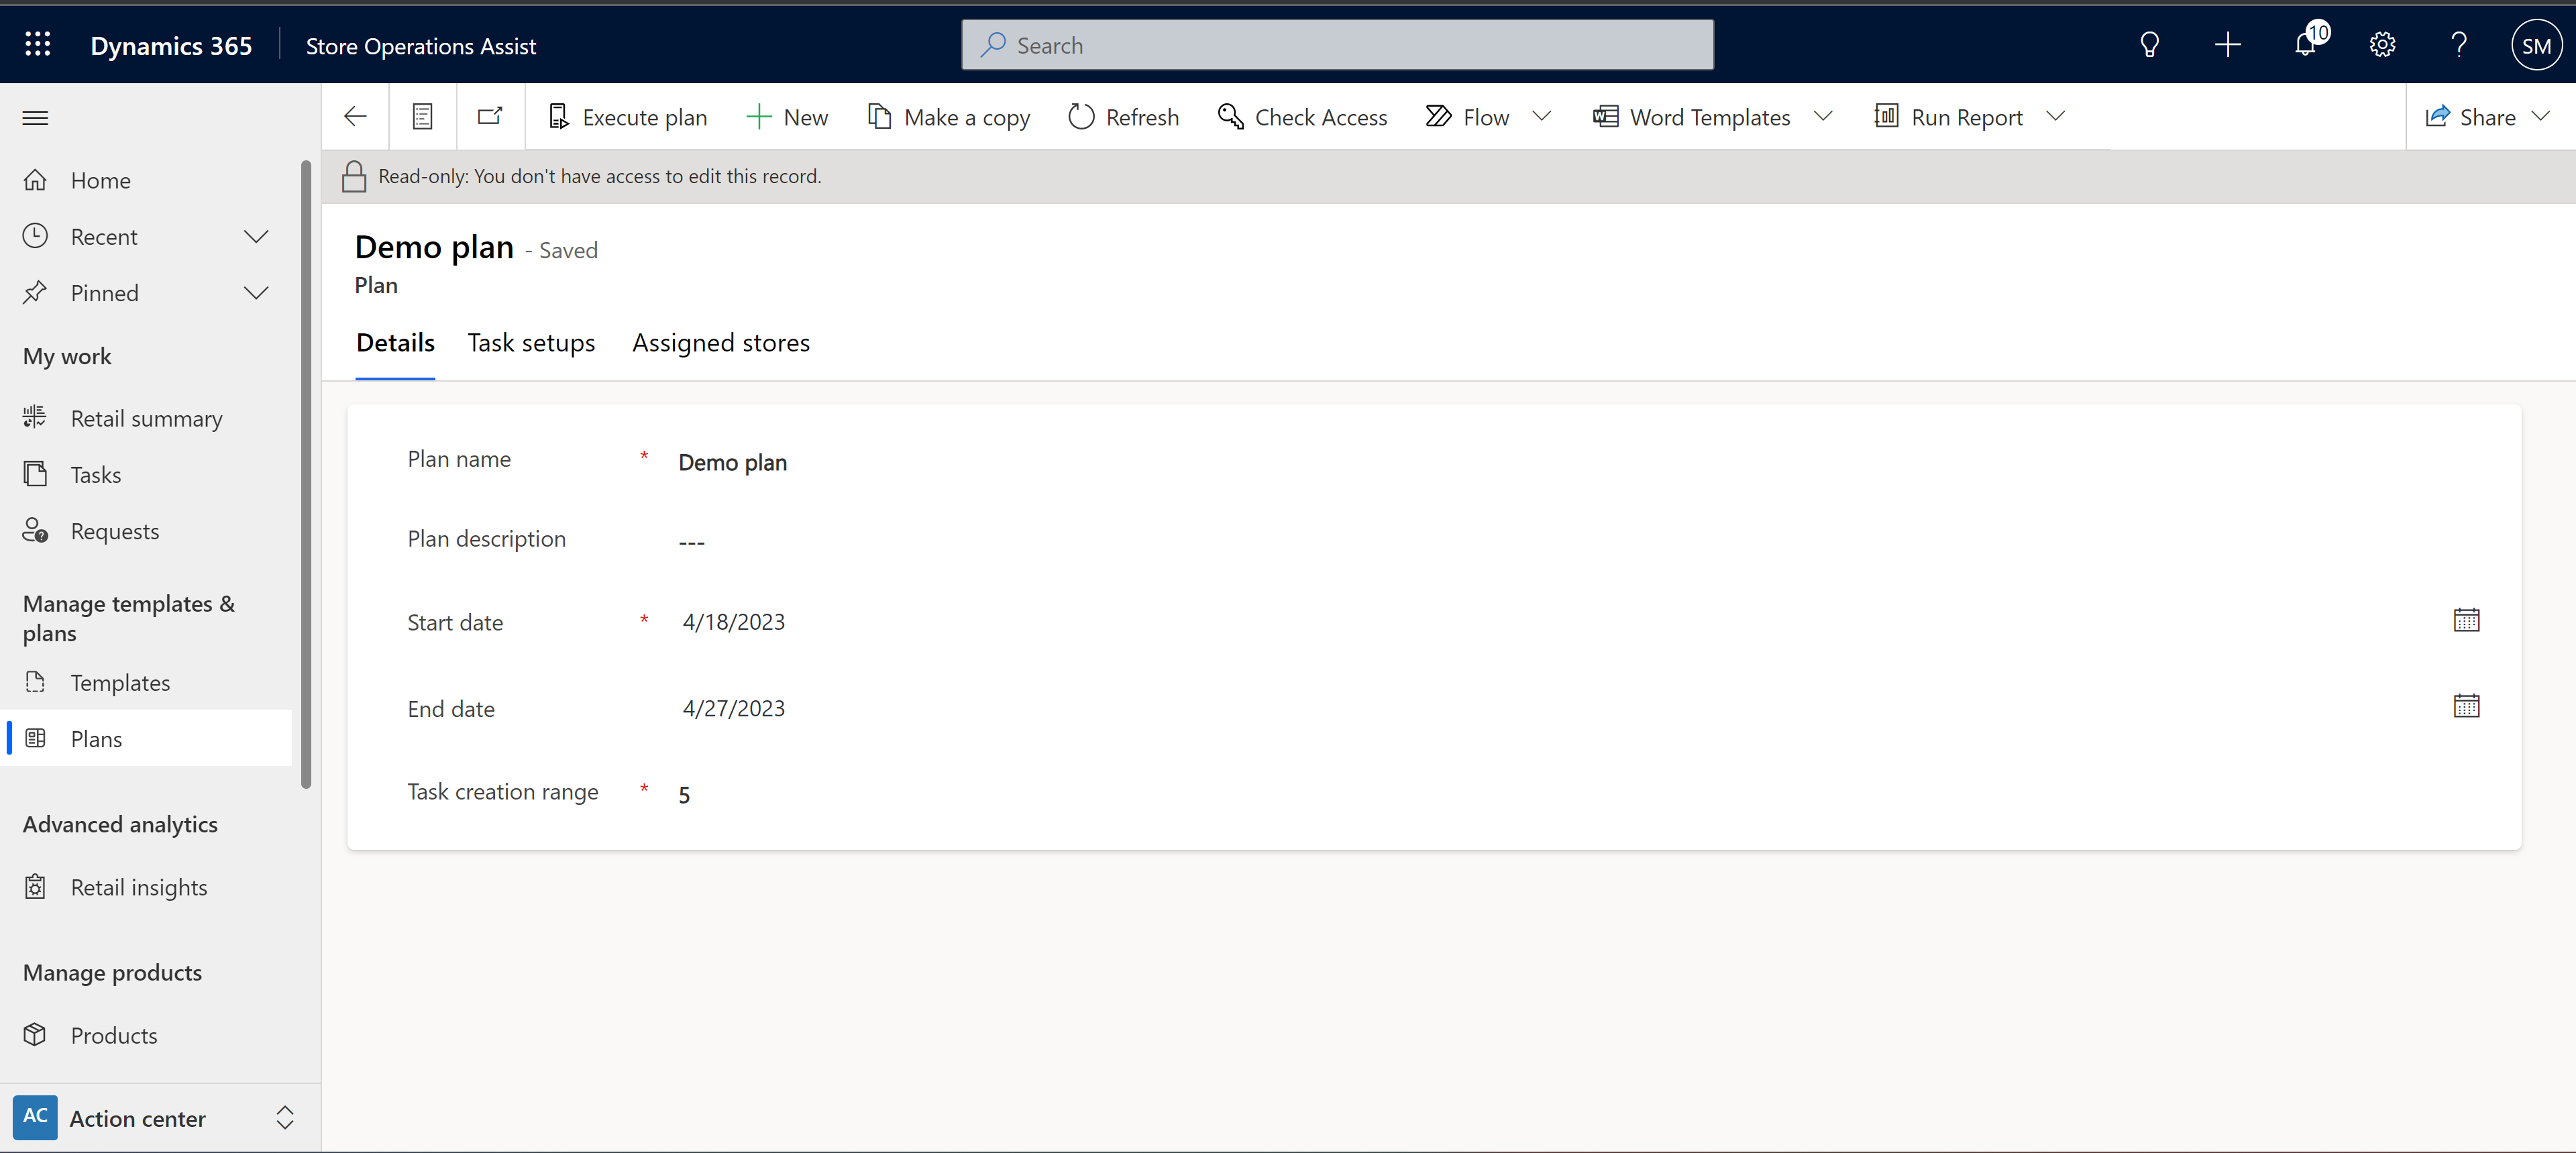Click the Retail summary sidebar icon
This screenshot has height=1153, width=2576.
(36, 417)
